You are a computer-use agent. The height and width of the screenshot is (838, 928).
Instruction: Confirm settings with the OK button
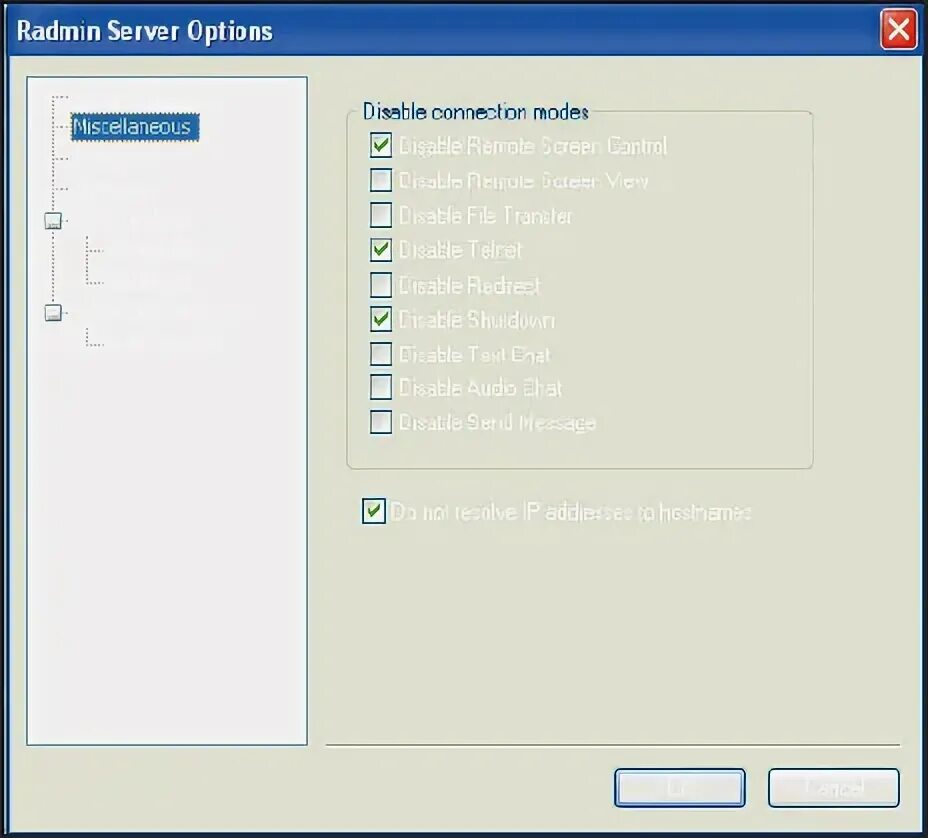[679, 788]
